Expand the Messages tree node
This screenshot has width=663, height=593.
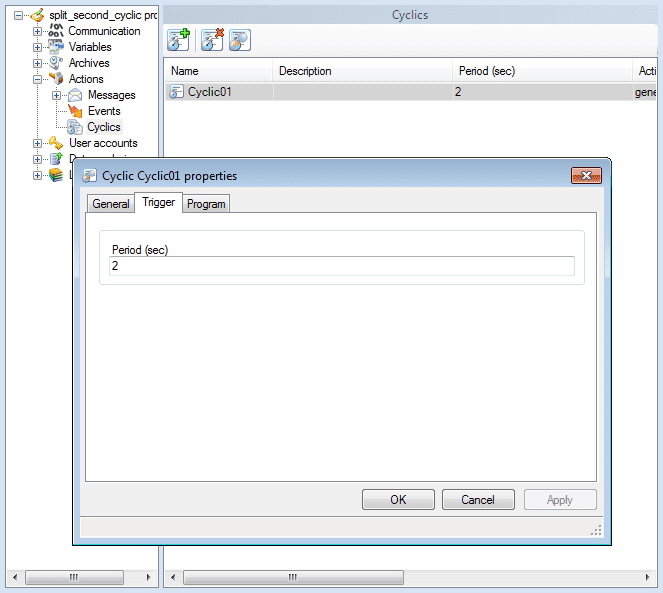(x=57, y=95)
